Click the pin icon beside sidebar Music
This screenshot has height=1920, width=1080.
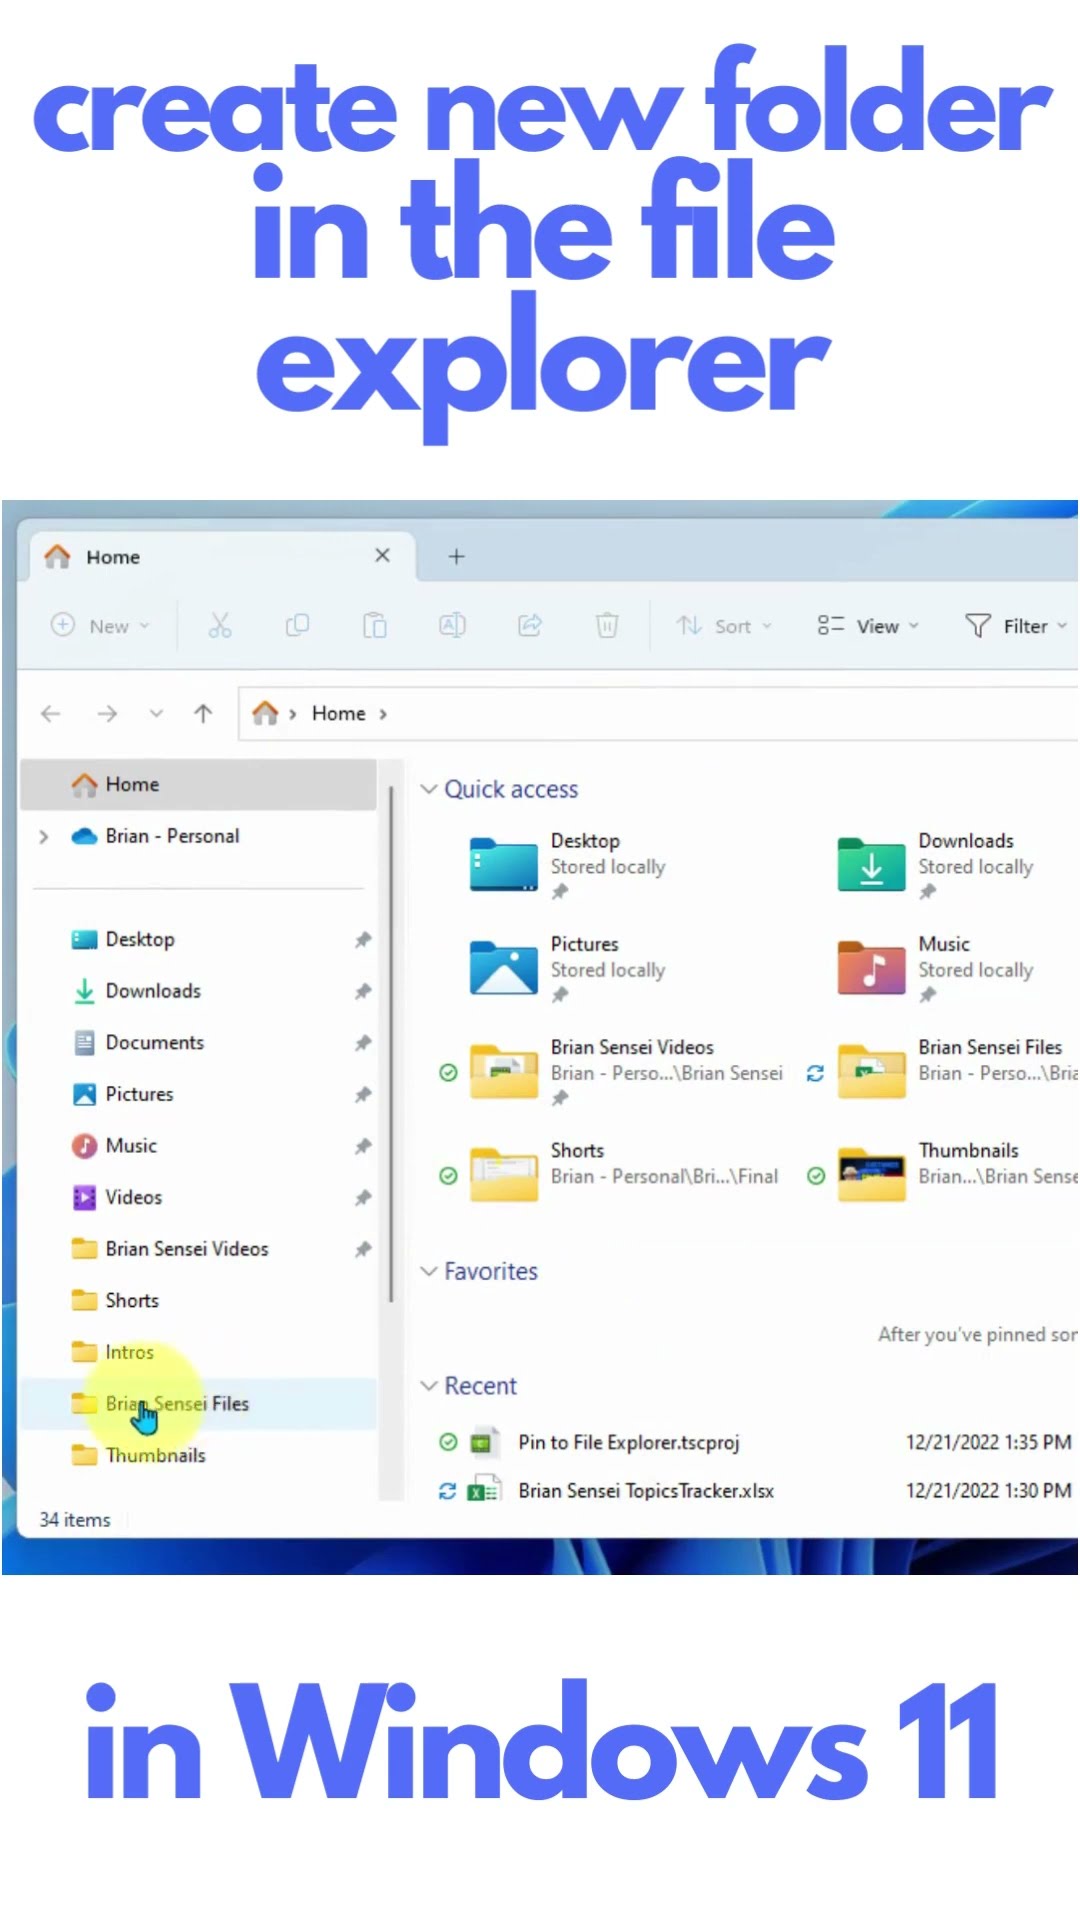click(x=362, y=1147)
